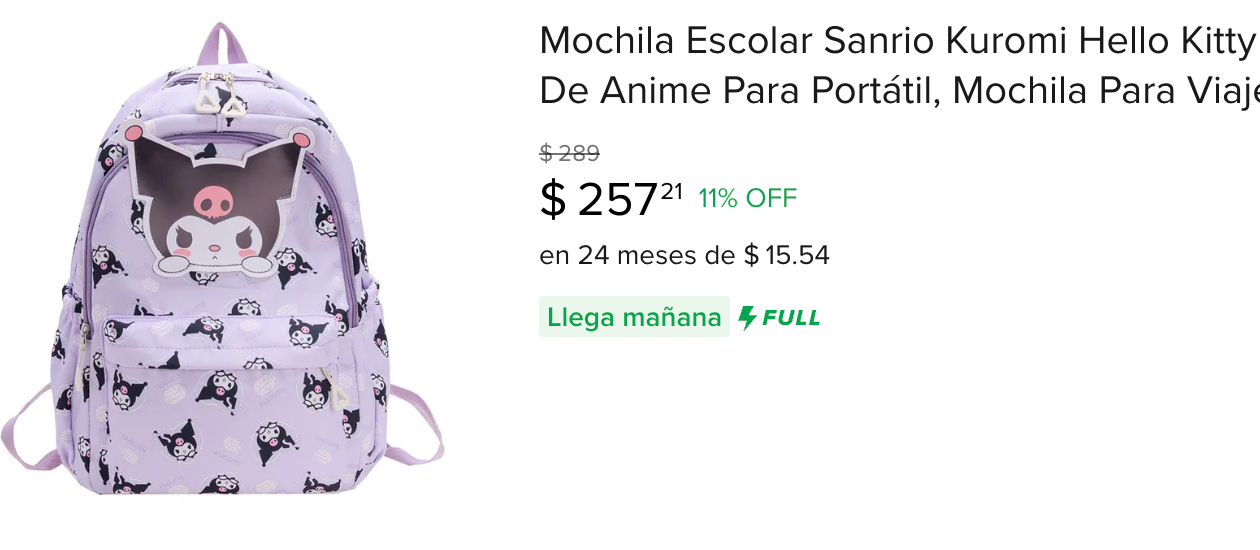Click the superscript 21 cents value
The width and height of the screenshot is (1260, 550).
672,190
